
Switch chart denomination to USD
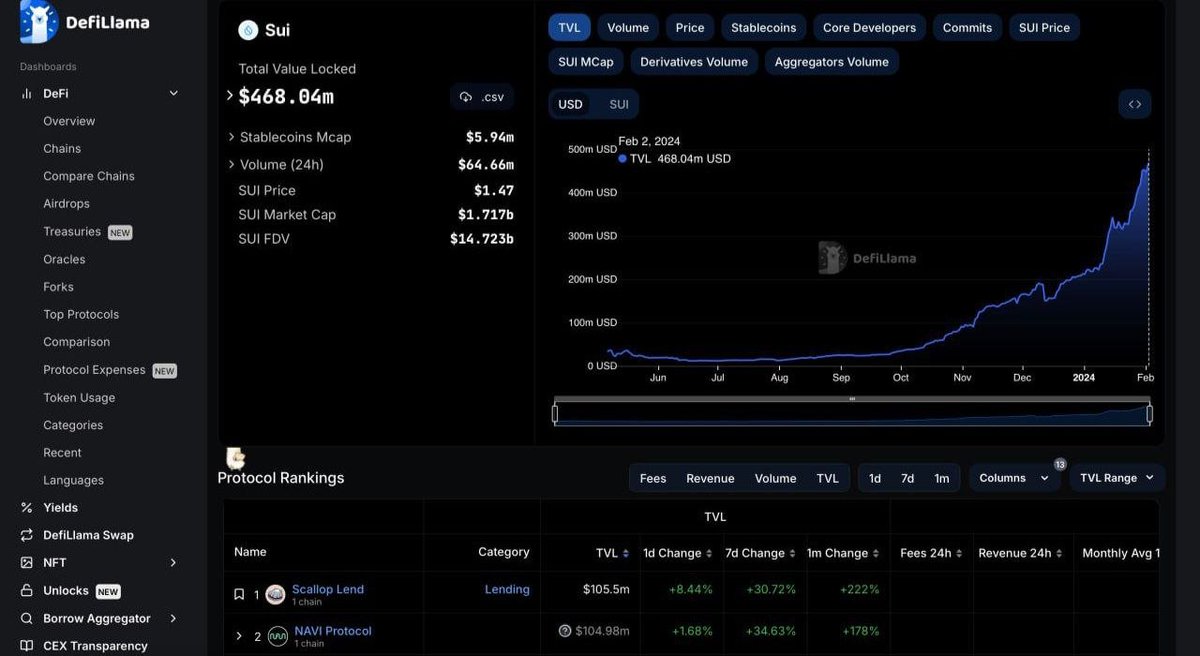[x=571, y=104]
